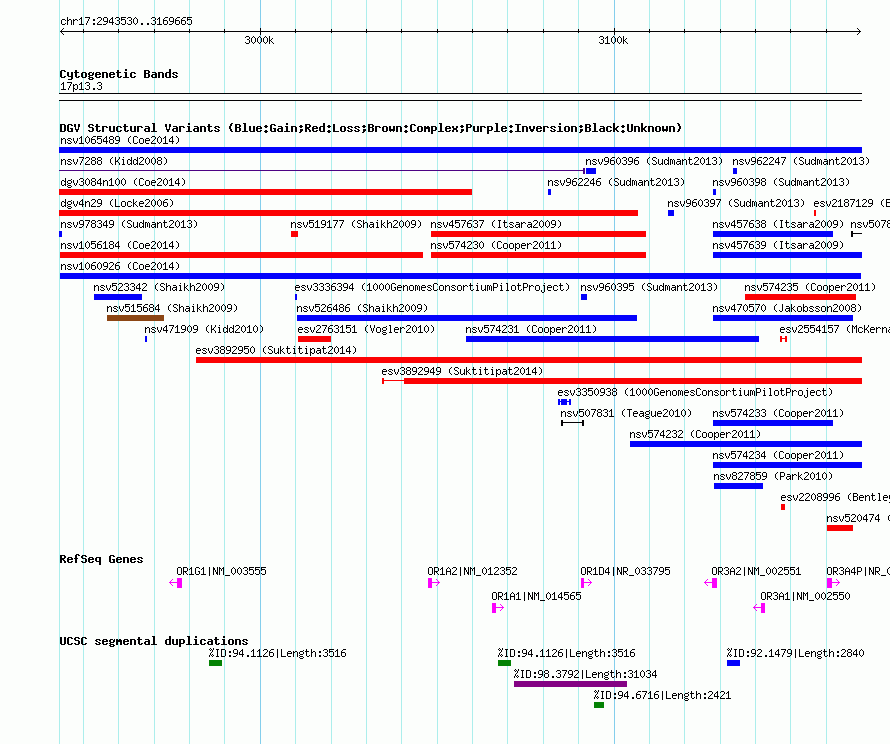Click the purple 98.3792% identity duplication bar
Viewport: 890px width, 744px height.
(x=570, y=684)
